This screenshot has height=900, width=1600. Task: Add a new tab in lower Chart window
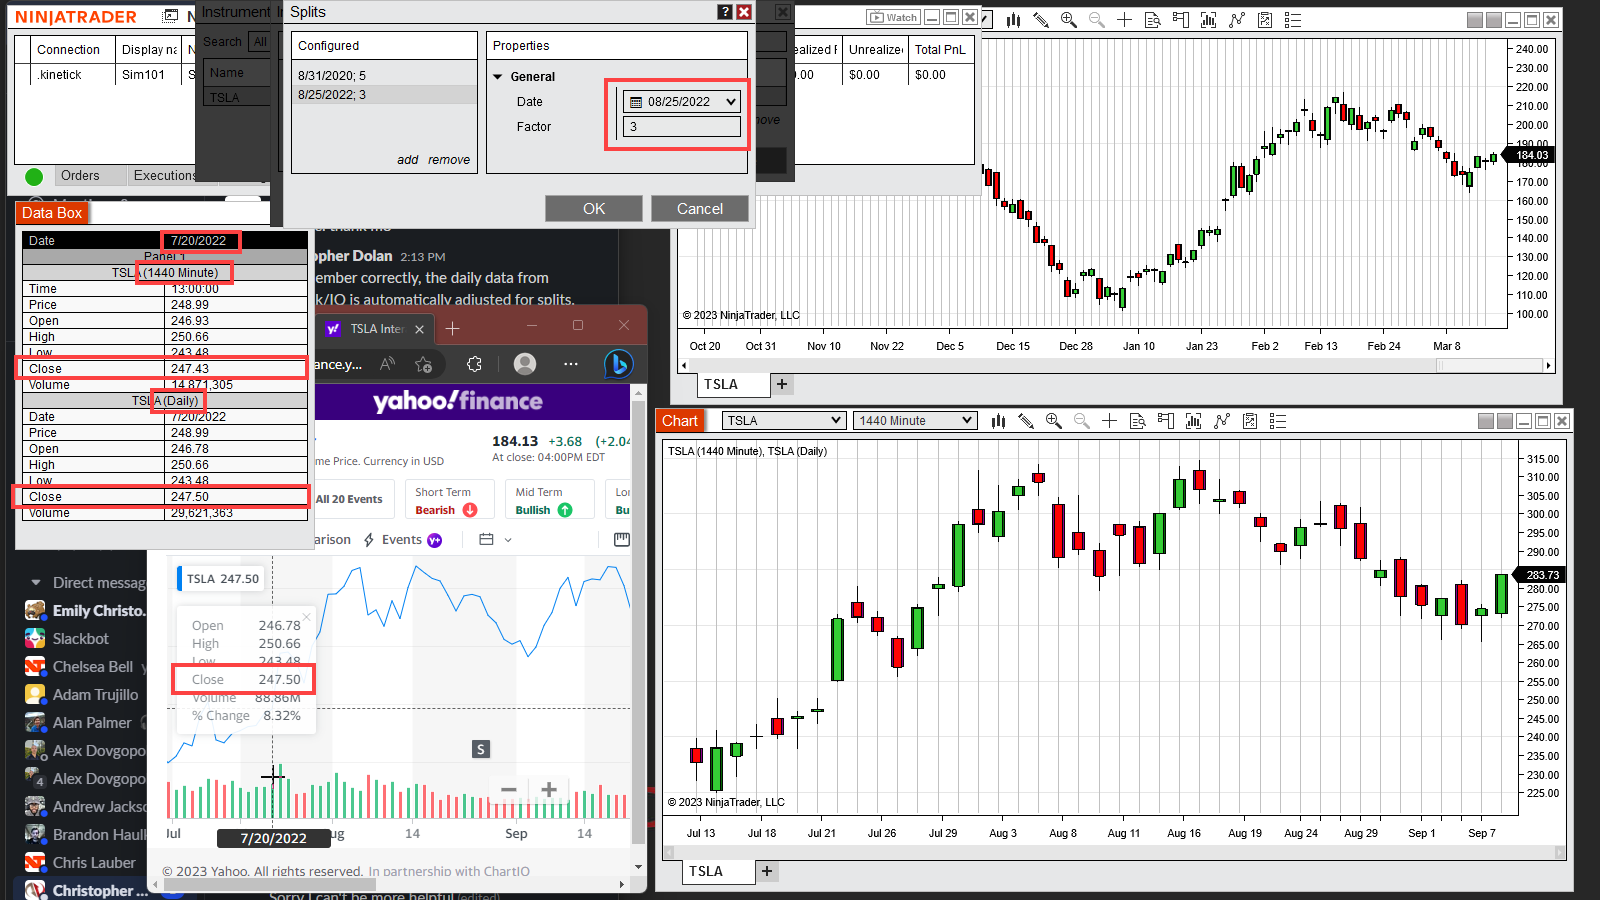pos(767,871)
